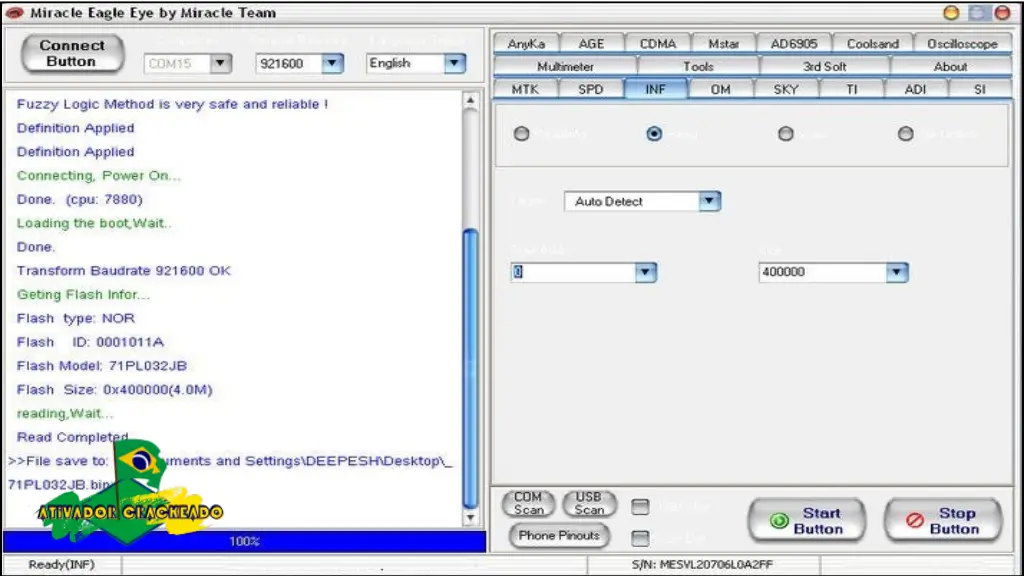The height and width of the screenshot is (576, 1024).
Task: Select the fourth radio option in INF panel
Action: point(905,134)
